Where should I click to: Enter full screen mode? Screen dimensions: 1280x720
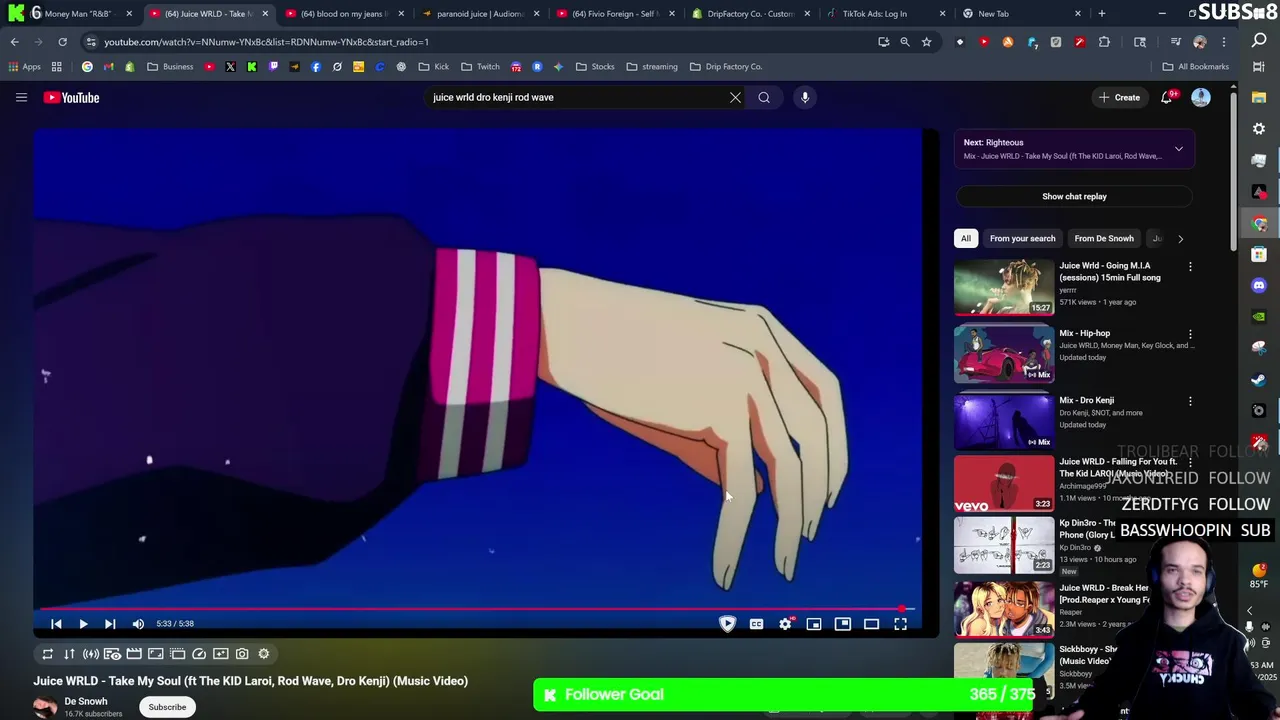(900, 624)
